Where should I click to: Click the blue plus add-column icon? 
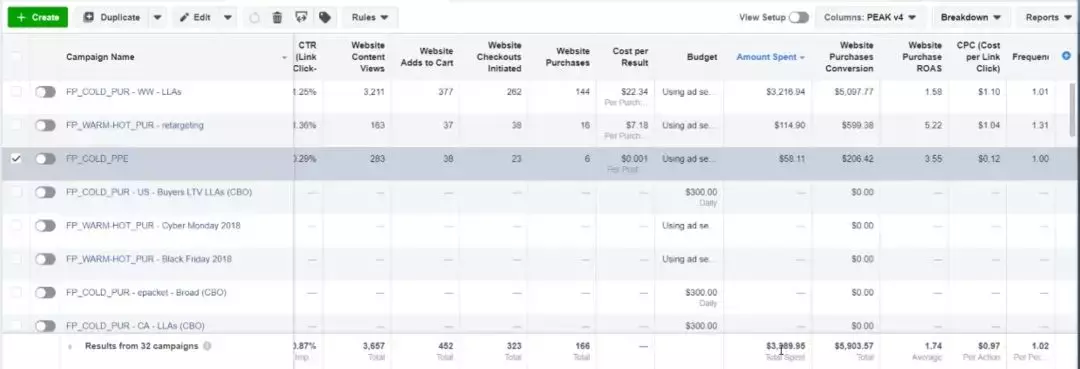tap(1066, 56)
